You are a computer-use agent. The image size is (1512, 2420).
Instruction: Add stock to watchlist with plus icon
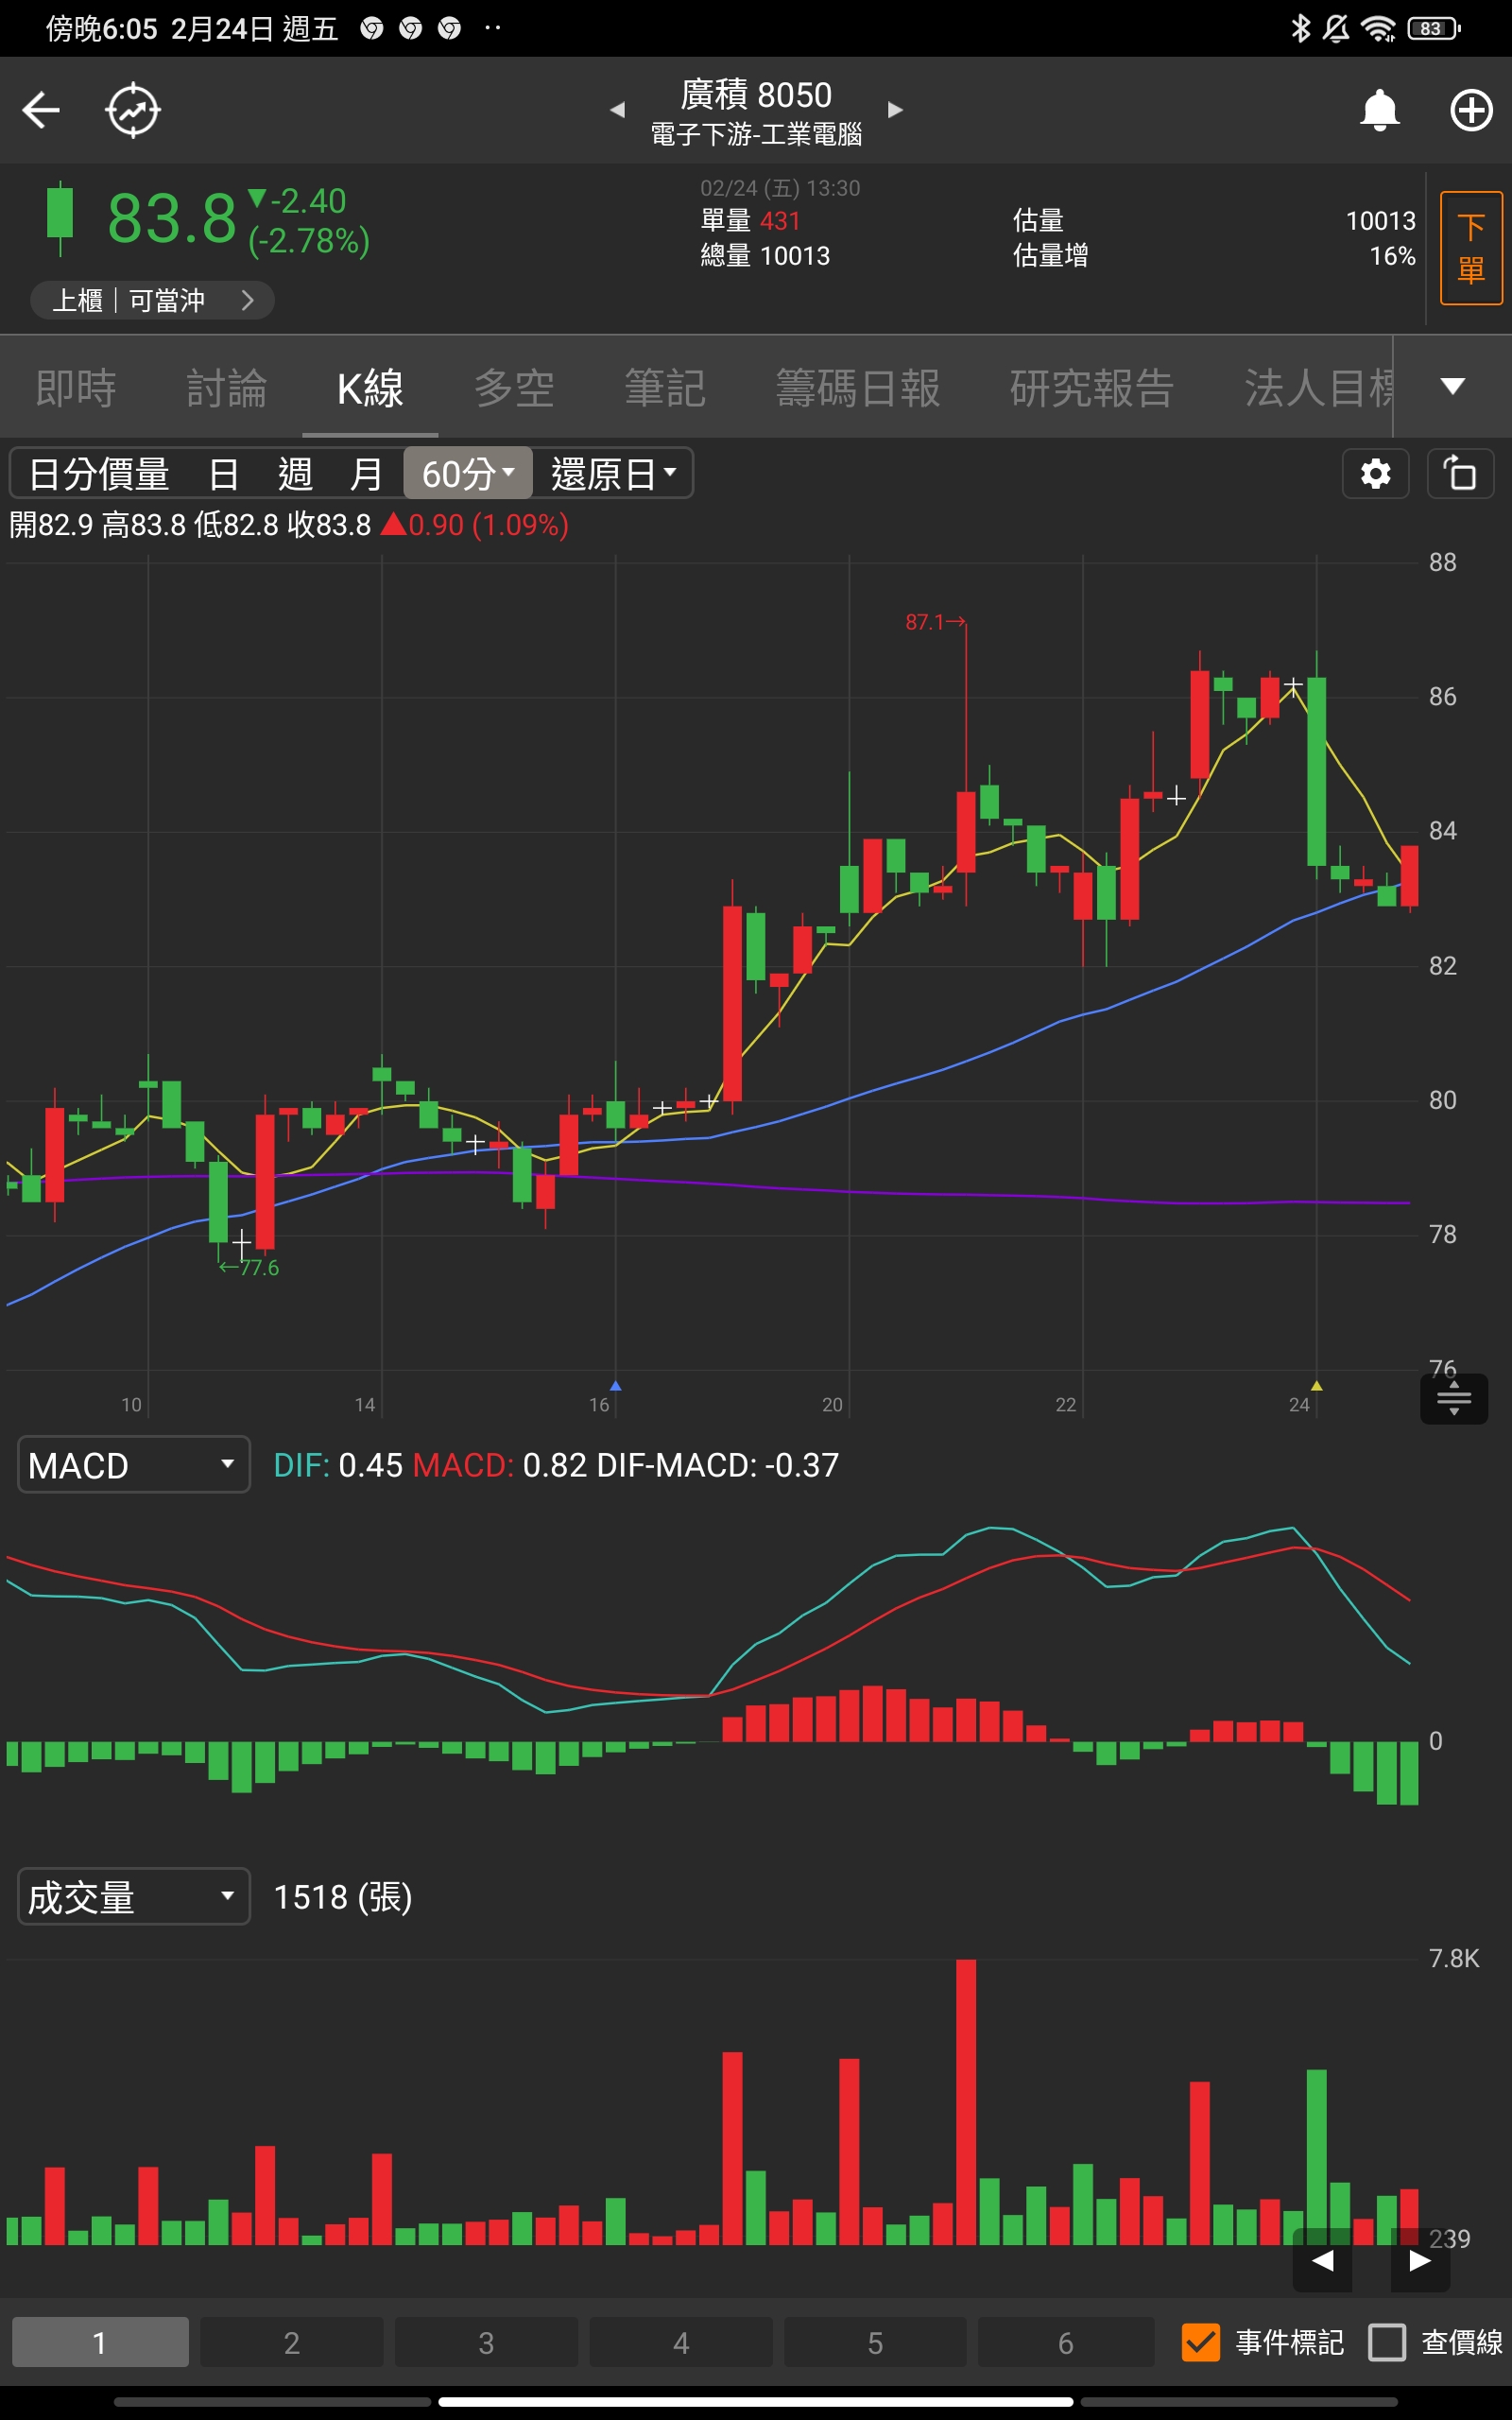tap(1470, 110)
